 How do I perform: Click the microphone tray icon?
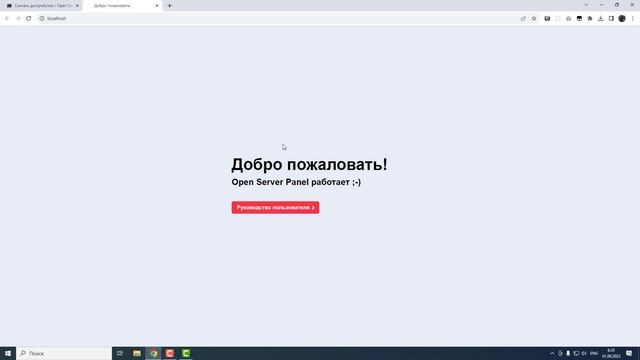568,353
